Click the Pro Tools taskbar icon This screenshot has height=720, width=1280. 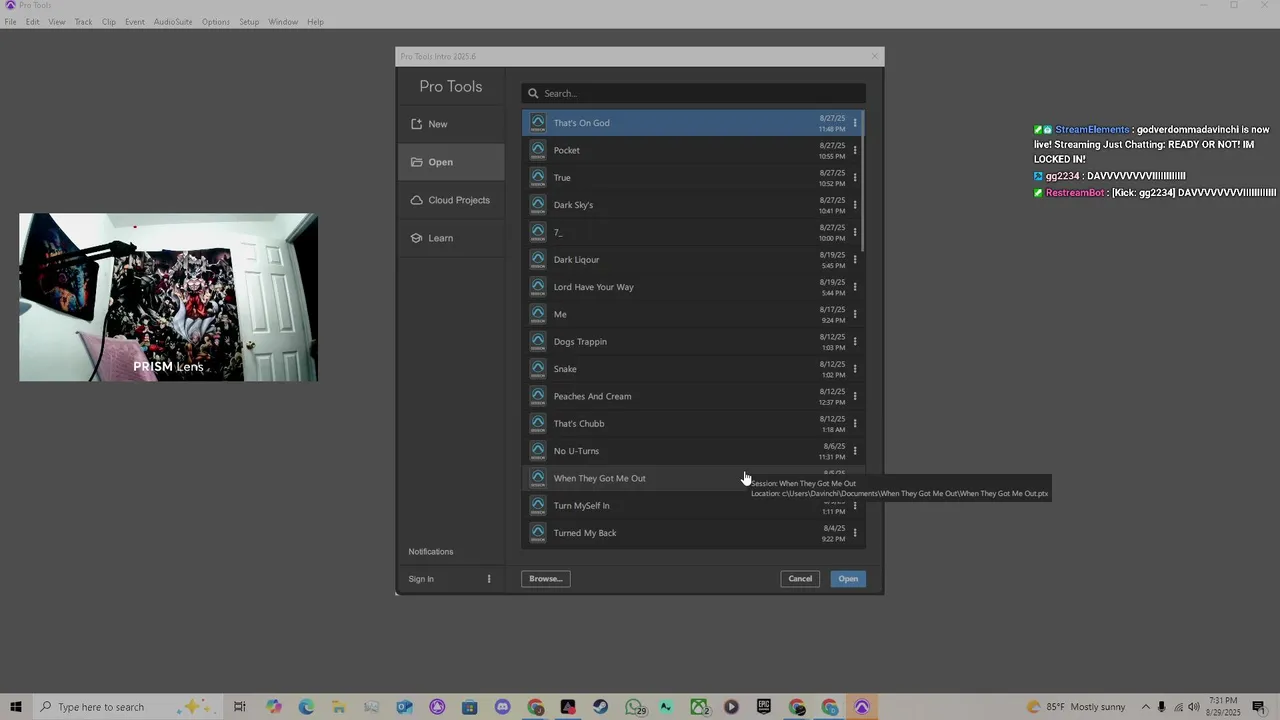point(862,707)
